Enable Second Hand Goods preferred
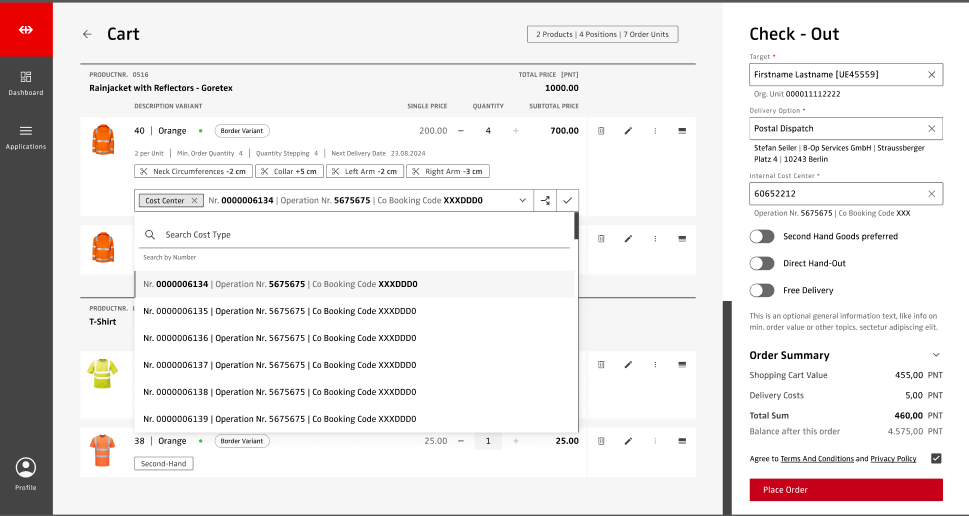This screenshot has width=969, height=516. click(762, 236)
